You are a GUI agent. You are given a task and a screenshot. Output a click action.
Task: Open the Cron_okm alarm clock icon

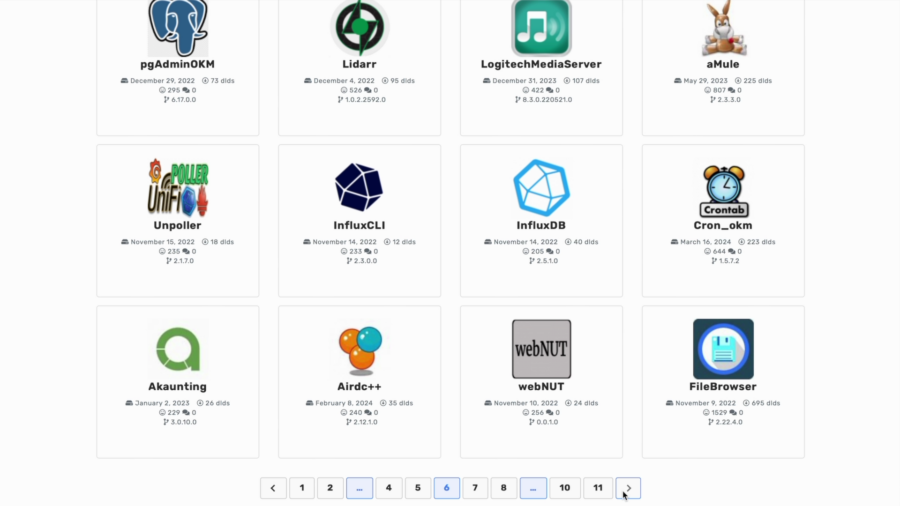[x=723, y=191]
